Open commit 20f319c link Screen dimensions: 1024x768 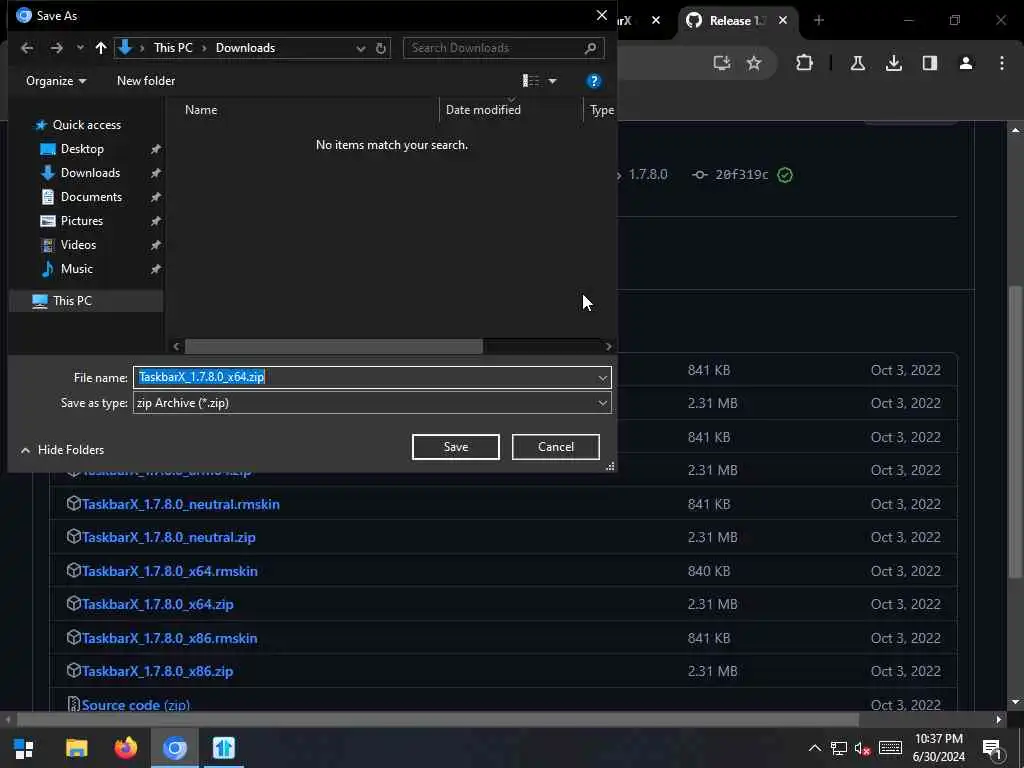[741, 175]
